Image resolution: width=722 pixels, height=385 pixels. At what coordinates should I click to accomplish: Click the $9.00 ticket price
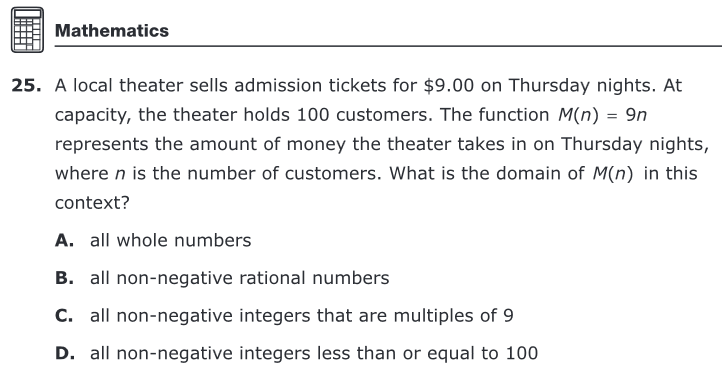point(448,86)
